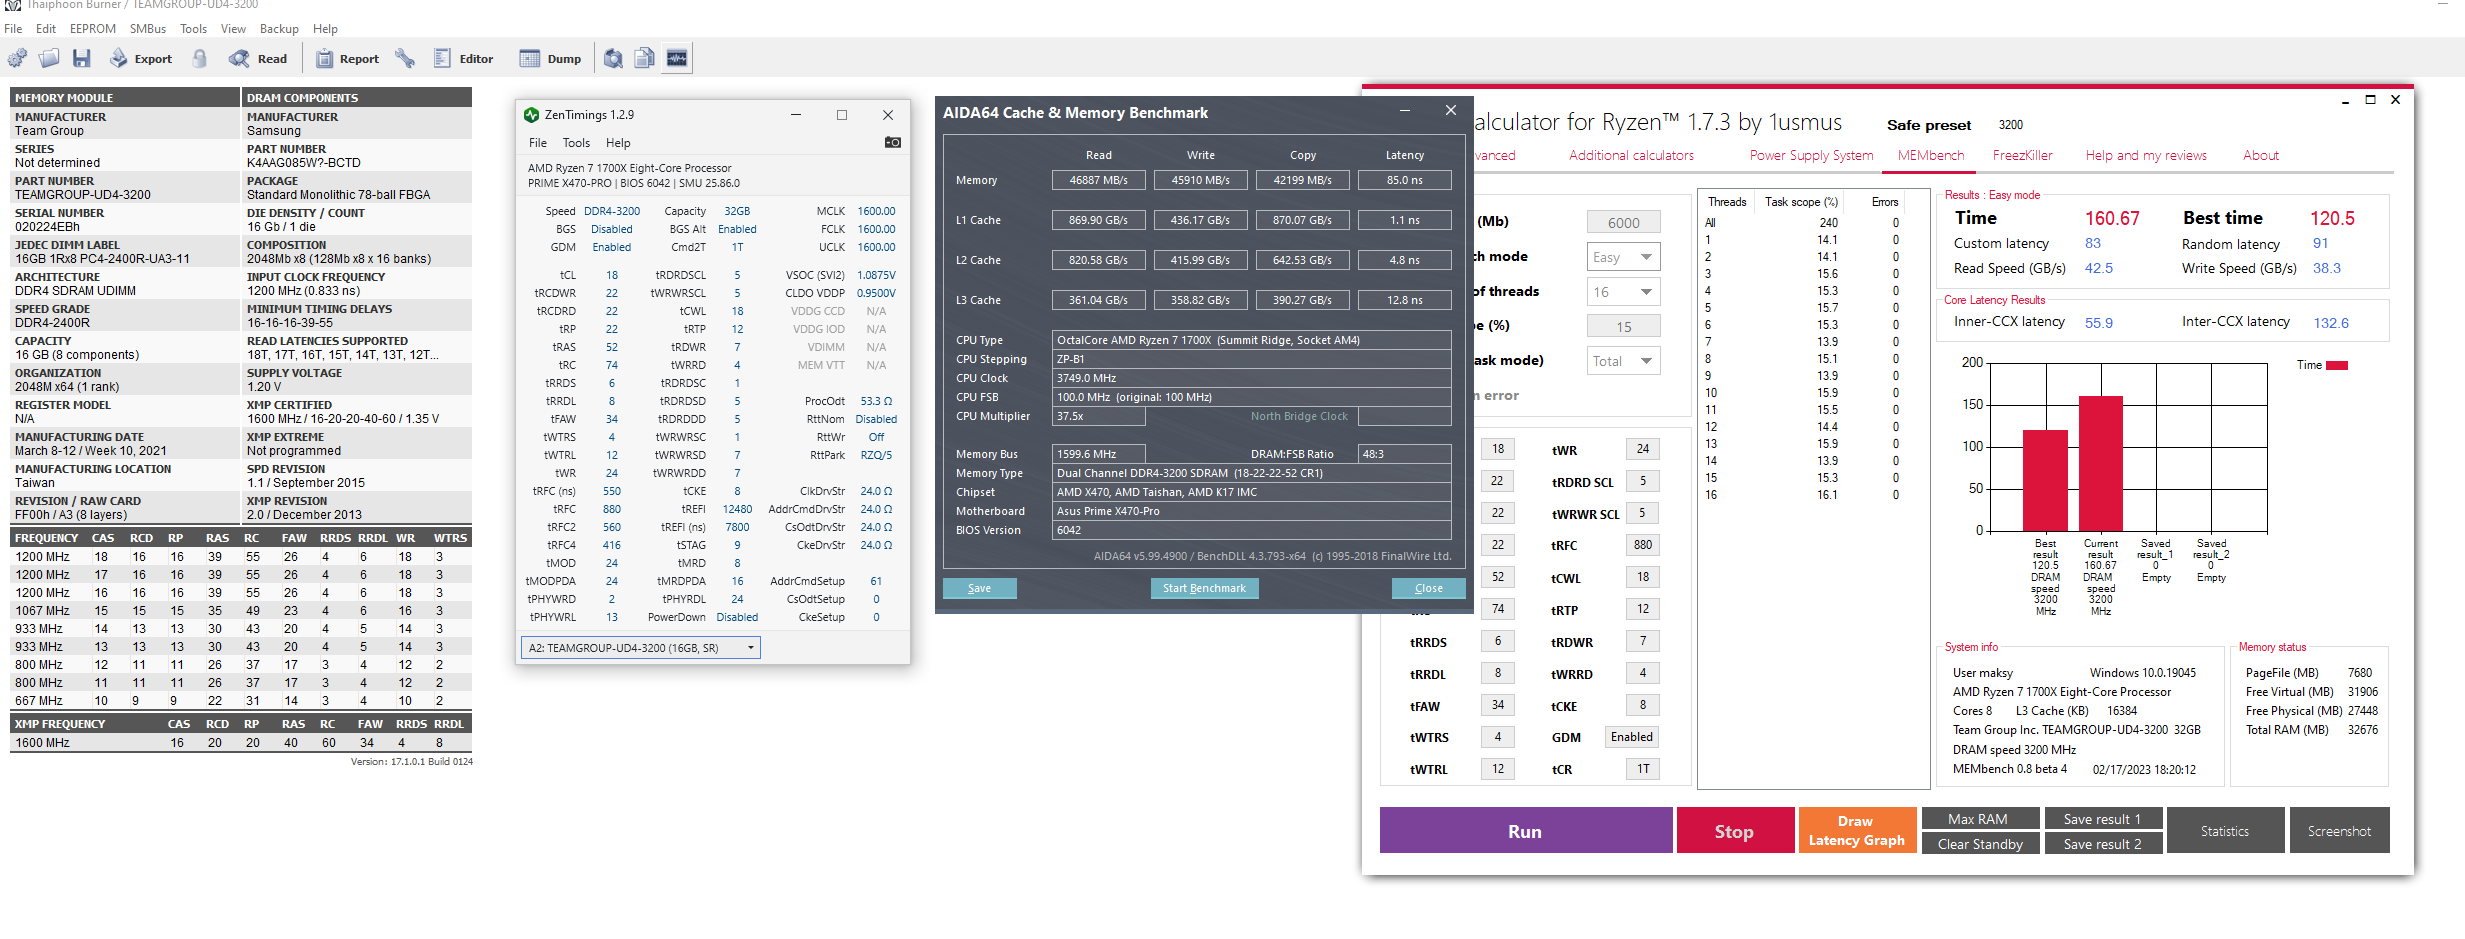The image size is (2465, 939).
Task: Close the ZenTimings window
Action: (x=888, y=115)
